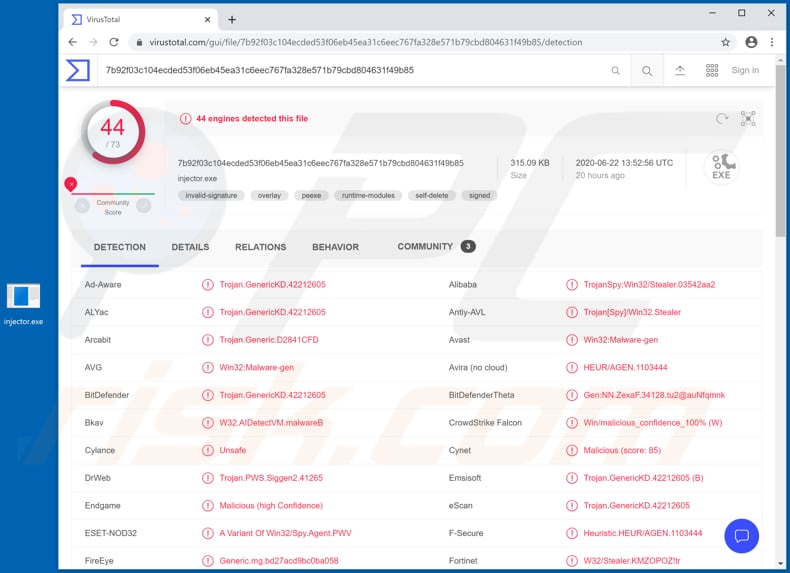Reload the page with refresh icon
The image size is (790, 573).
(x=114, y=42)
